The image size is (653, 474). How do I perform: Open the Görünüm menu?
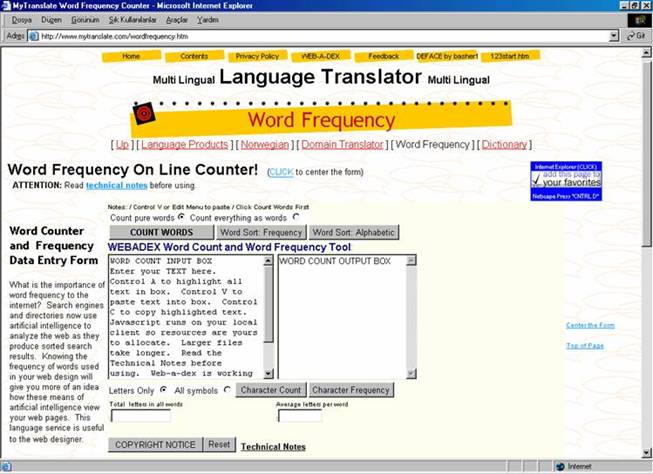pyautogui.click(x=85, y=20)
